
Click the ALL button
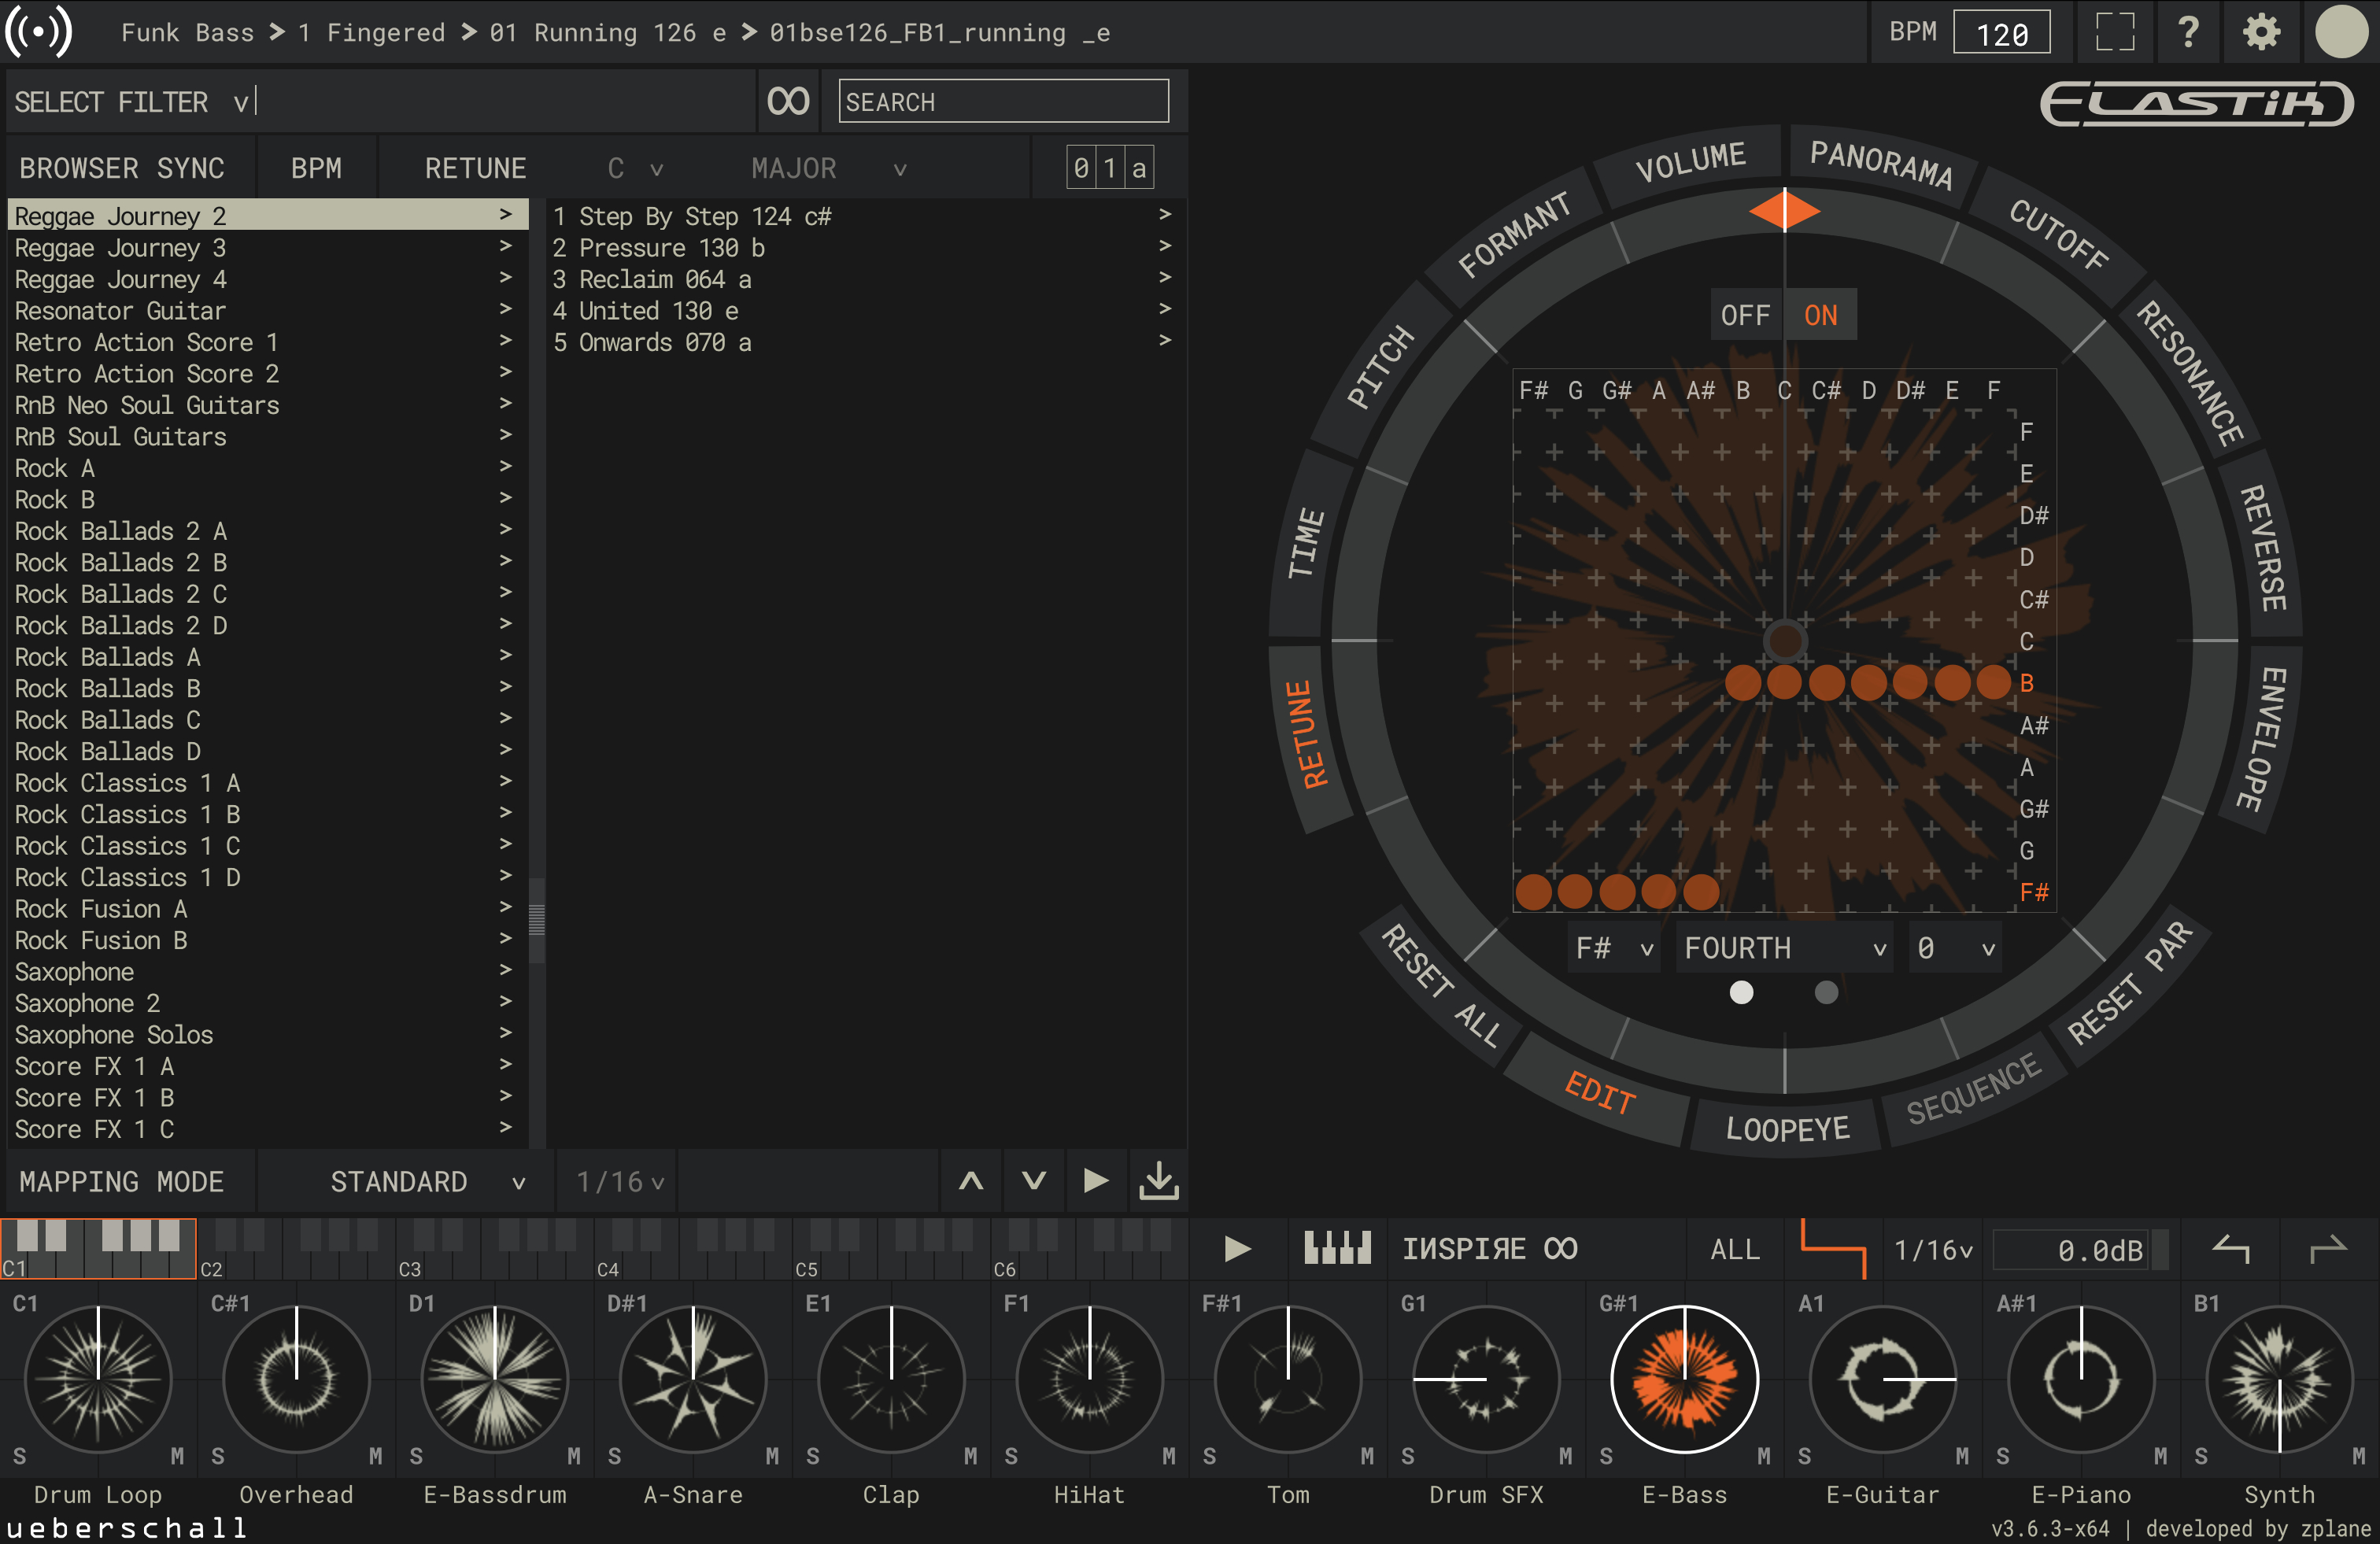[x=1735, y=1249]
